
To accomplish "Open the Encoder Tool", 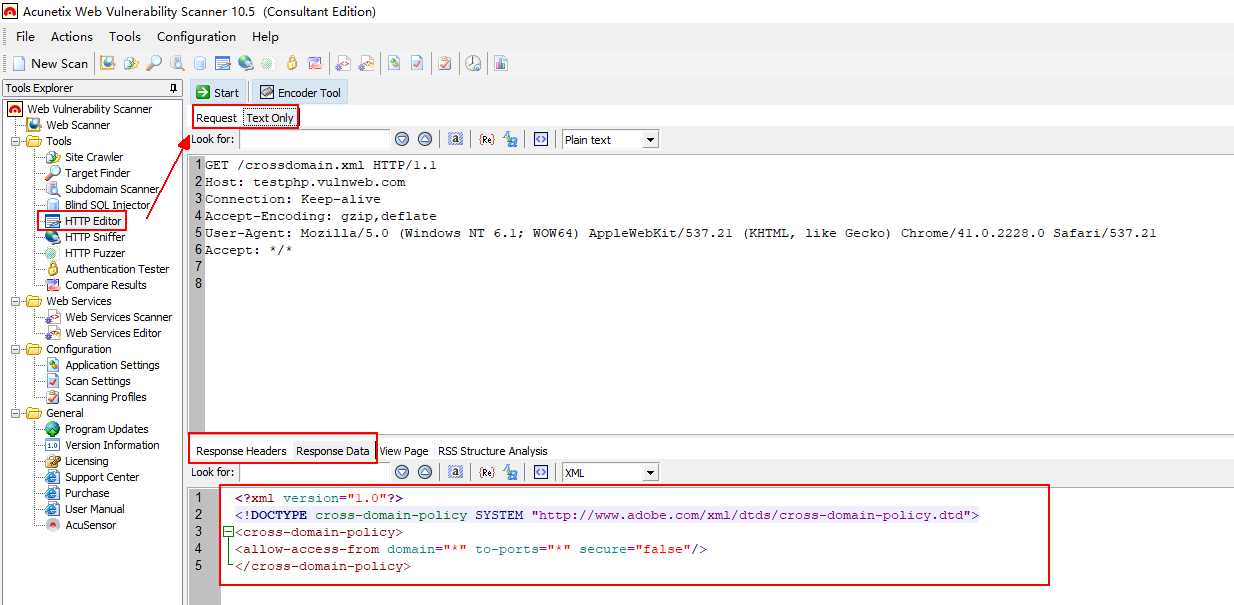I will tap(299, 92).
